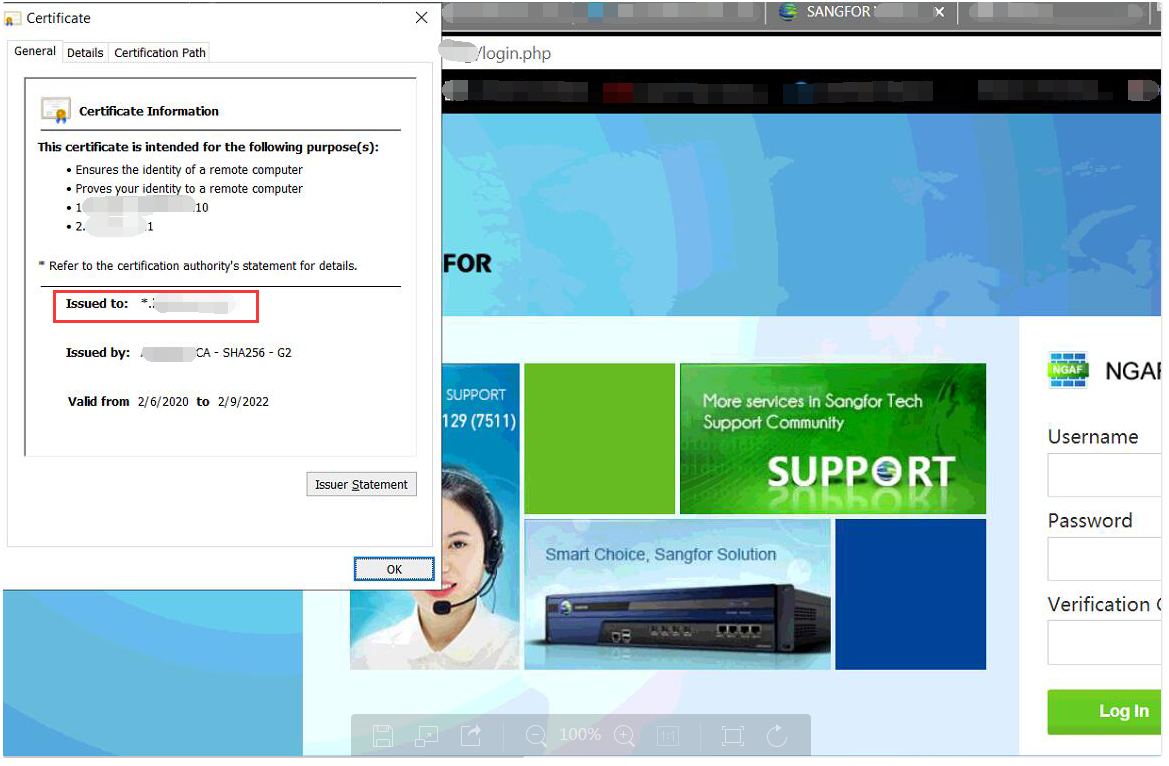Click the Username input field
Image resolution: width=1169 pixels, height=766 pixels.
1106,475
